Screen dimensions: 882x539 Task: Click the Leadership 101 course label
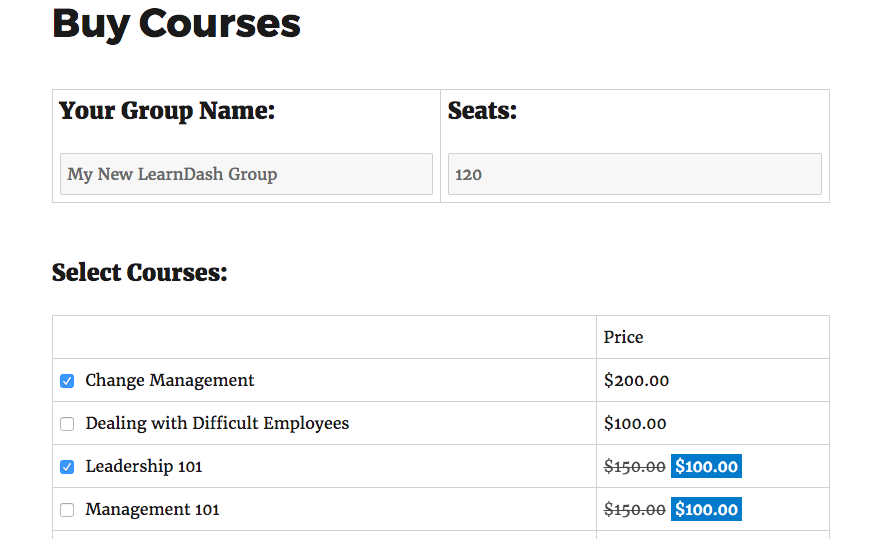(143, 466)
